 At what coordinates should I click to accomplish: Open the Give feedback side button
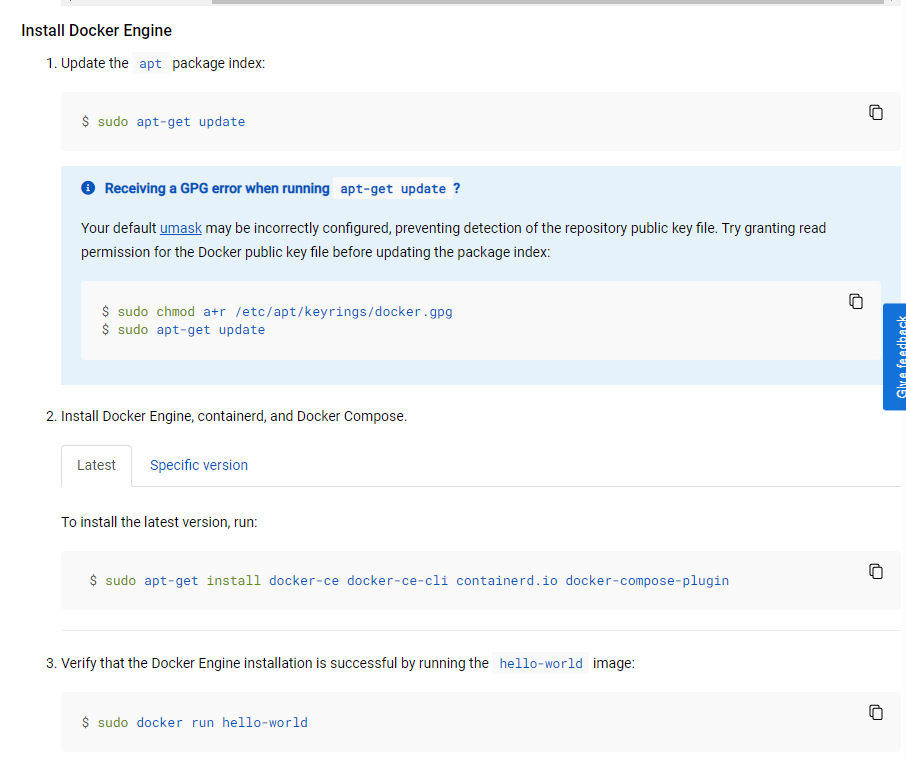click(895, 357)
